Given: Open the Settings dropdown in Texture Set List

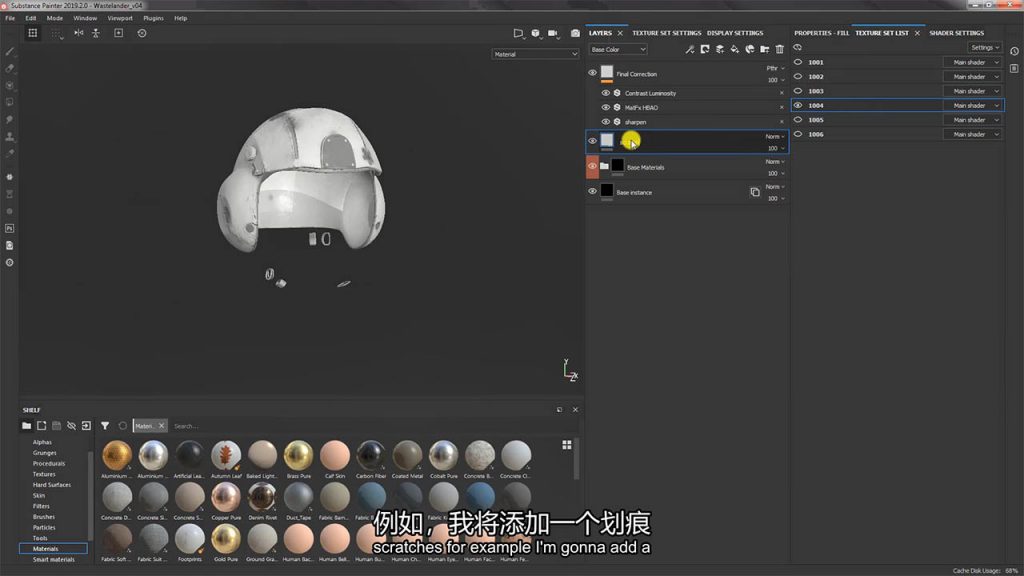Looking at the screenshot, I should [984, 48].
